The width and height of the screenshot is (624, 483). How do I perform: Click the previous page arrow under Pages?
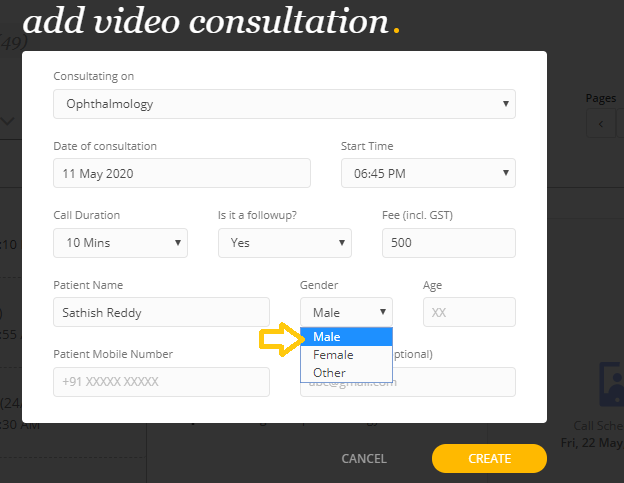click(600, 124)
